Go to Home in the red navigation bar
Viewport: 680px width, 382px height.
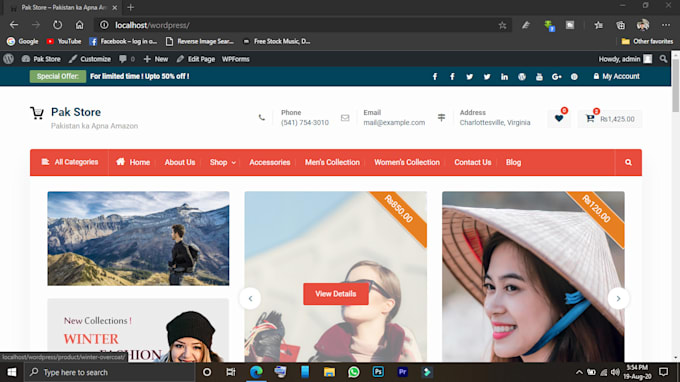(x=133, y=162)
